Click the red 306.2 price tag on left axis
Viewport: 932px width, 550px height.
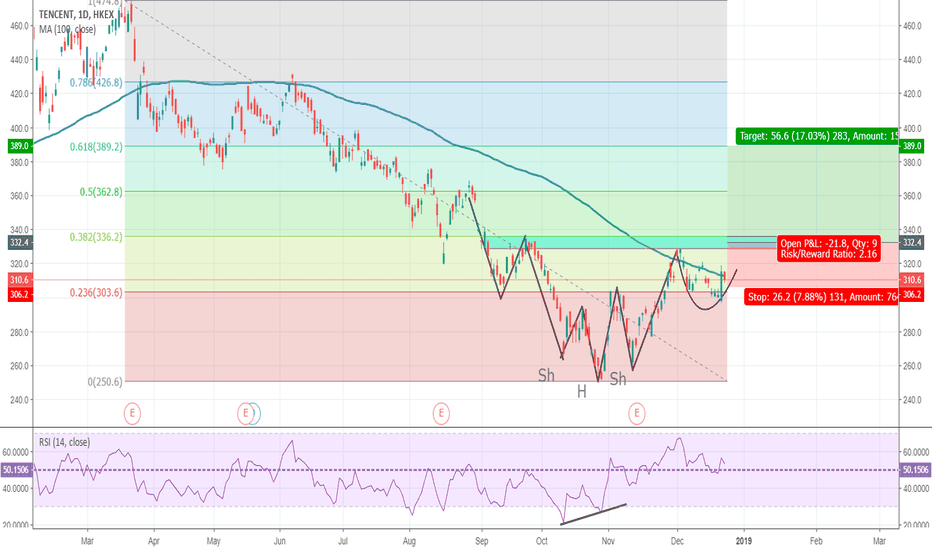point(20,294)
